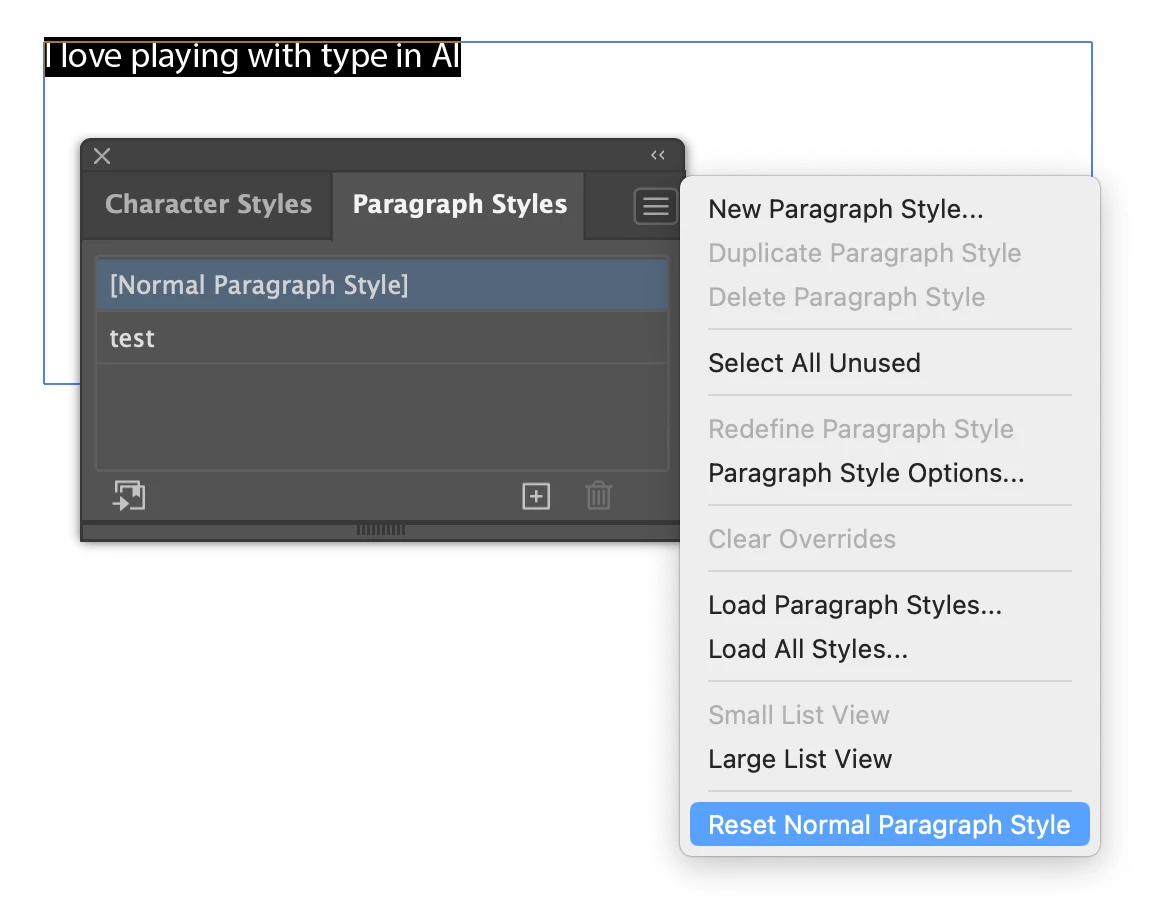Screen dimensions: 1176x924
Task: Open the Paragraph Styles panel menu icon
Action: tap(655, 207)
